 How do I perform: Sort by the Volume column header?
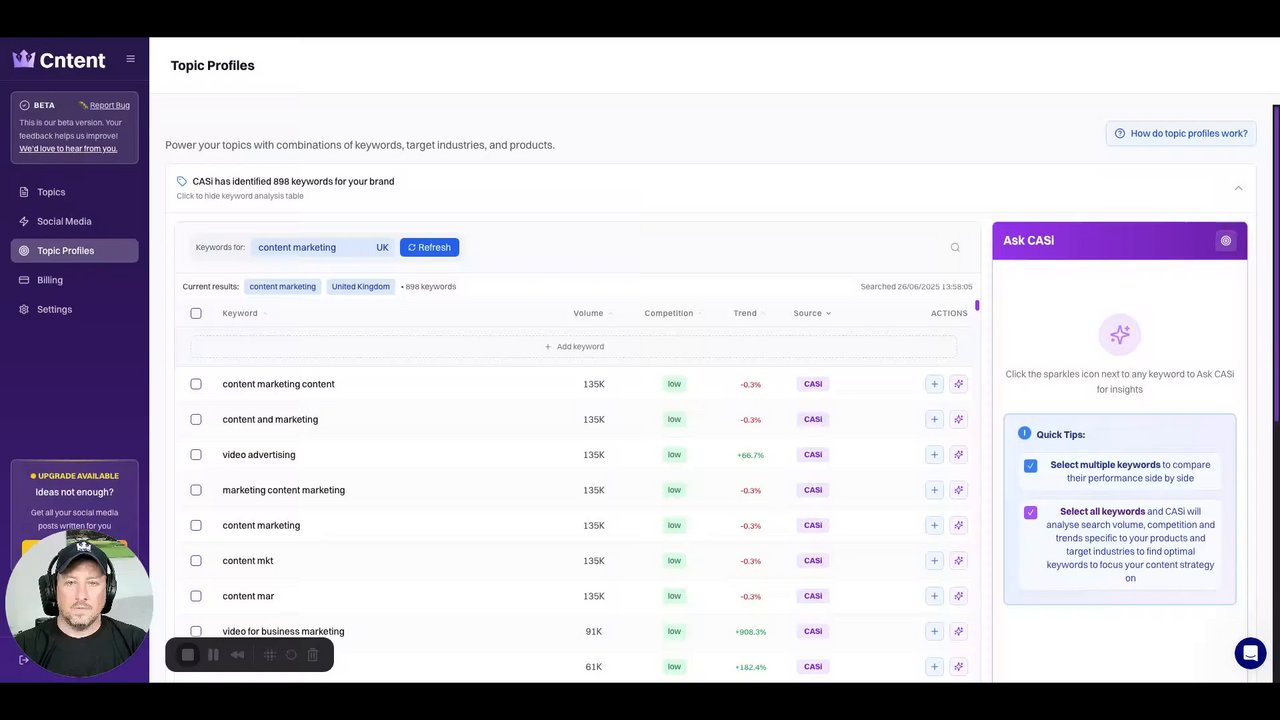(x=592, y=313)
